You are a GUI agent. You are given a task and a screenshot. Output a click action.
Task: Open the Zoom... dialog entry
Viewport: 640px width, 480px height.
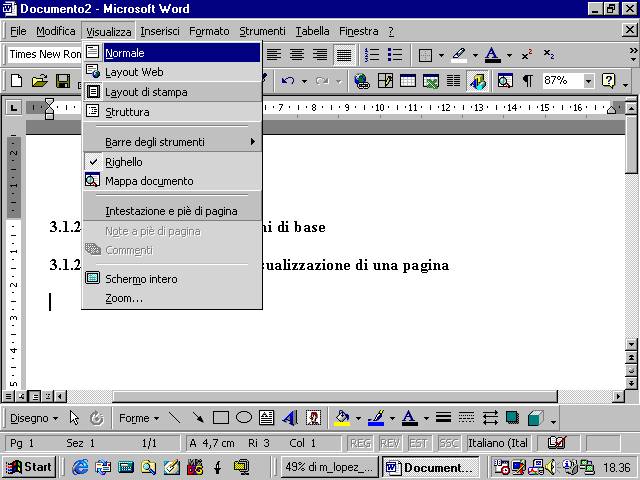click(171, 298)
